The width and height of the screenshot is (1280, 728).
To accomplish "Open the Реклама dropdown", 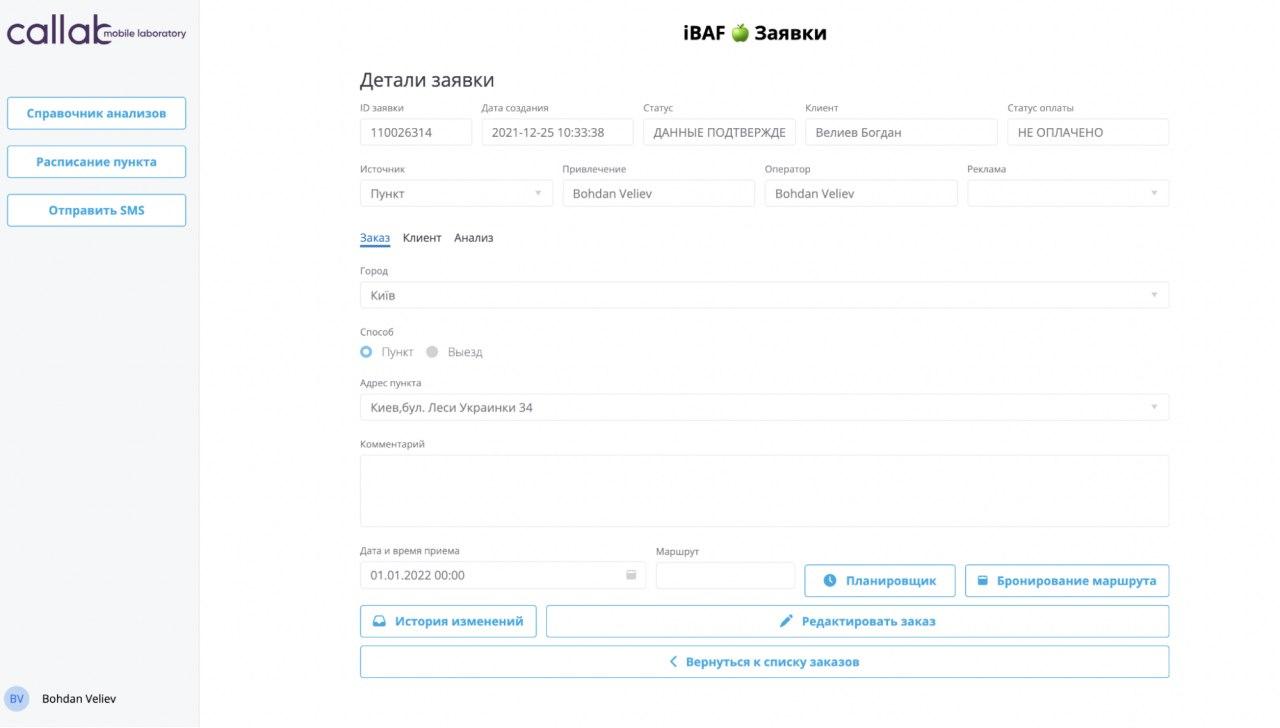I will point(1067,193).
